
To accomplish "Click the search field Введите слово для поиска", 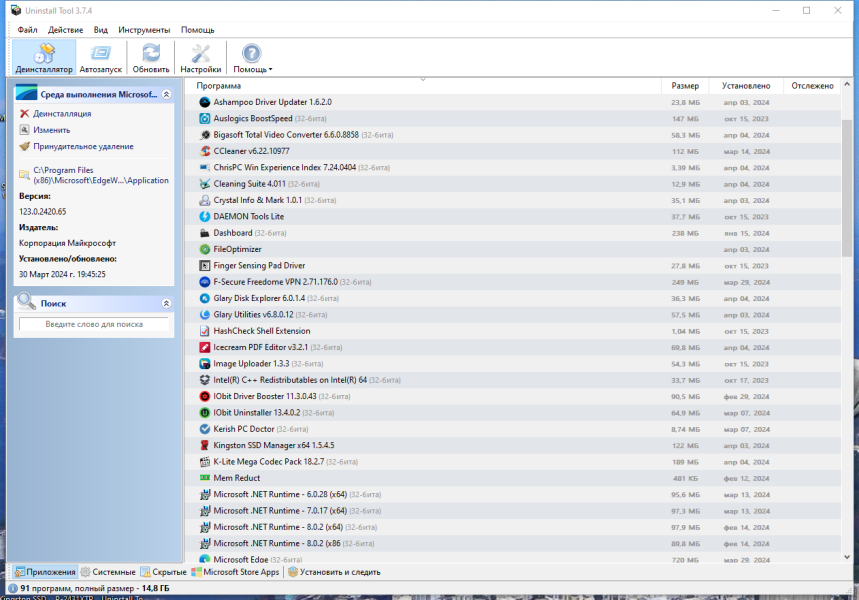I will coord(94,324).
